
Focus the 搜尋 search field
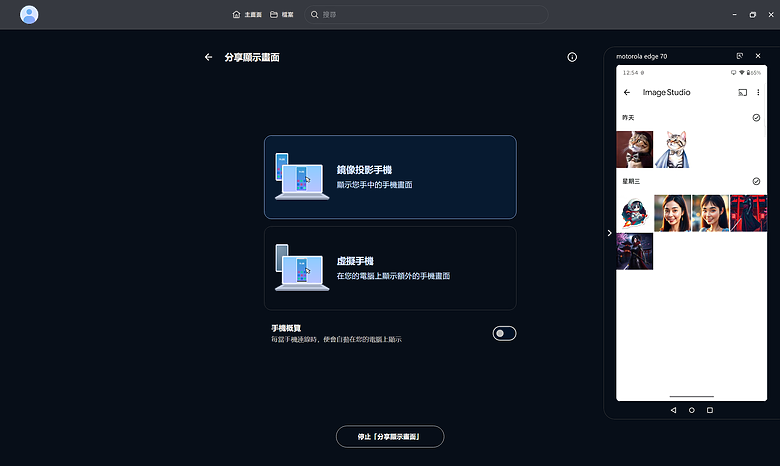(x=426, y=14)
